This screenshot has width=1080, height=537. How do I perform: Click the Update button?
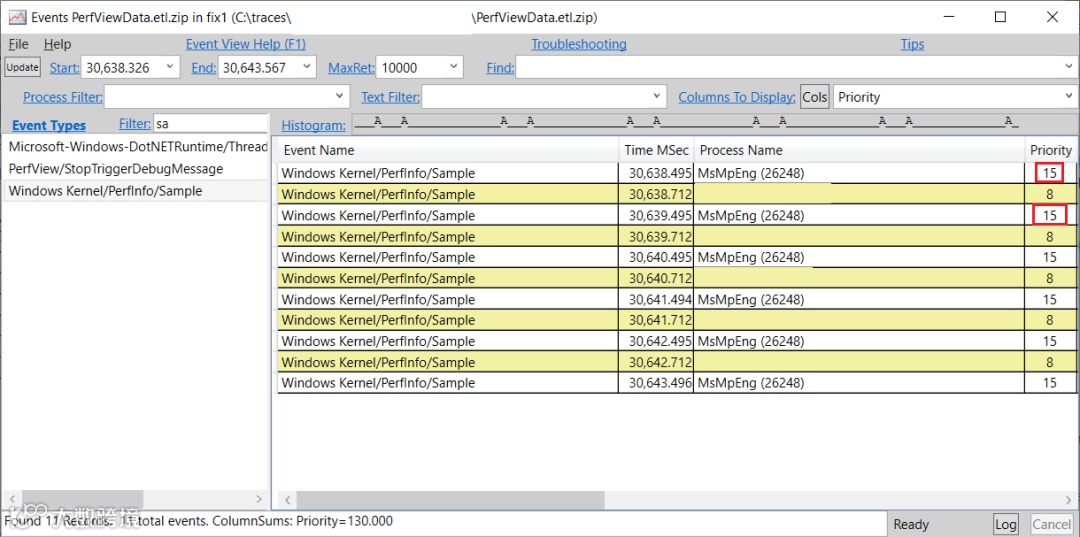(23, 67)
